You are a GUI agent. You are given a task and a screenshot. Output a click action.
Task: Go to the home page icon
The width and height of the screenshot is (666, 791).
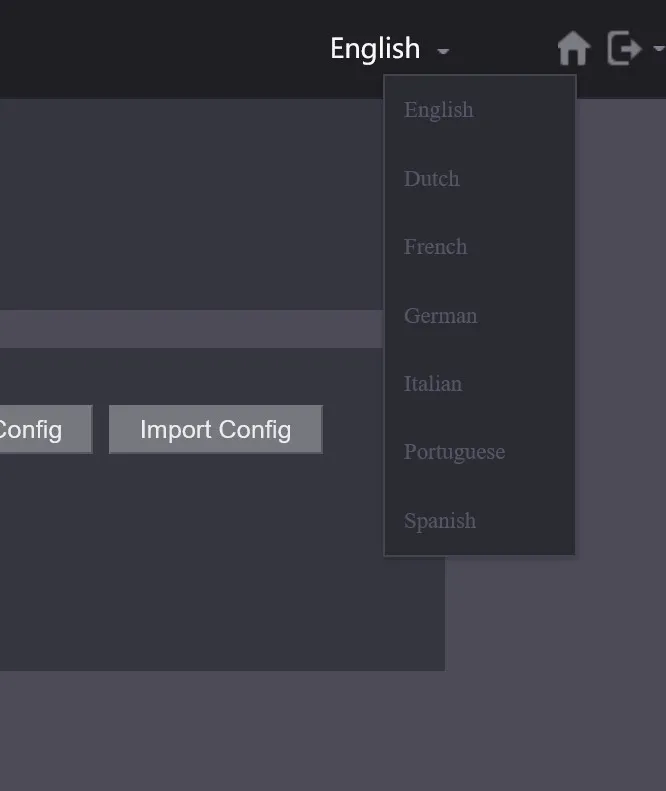(x=574, y=48)
